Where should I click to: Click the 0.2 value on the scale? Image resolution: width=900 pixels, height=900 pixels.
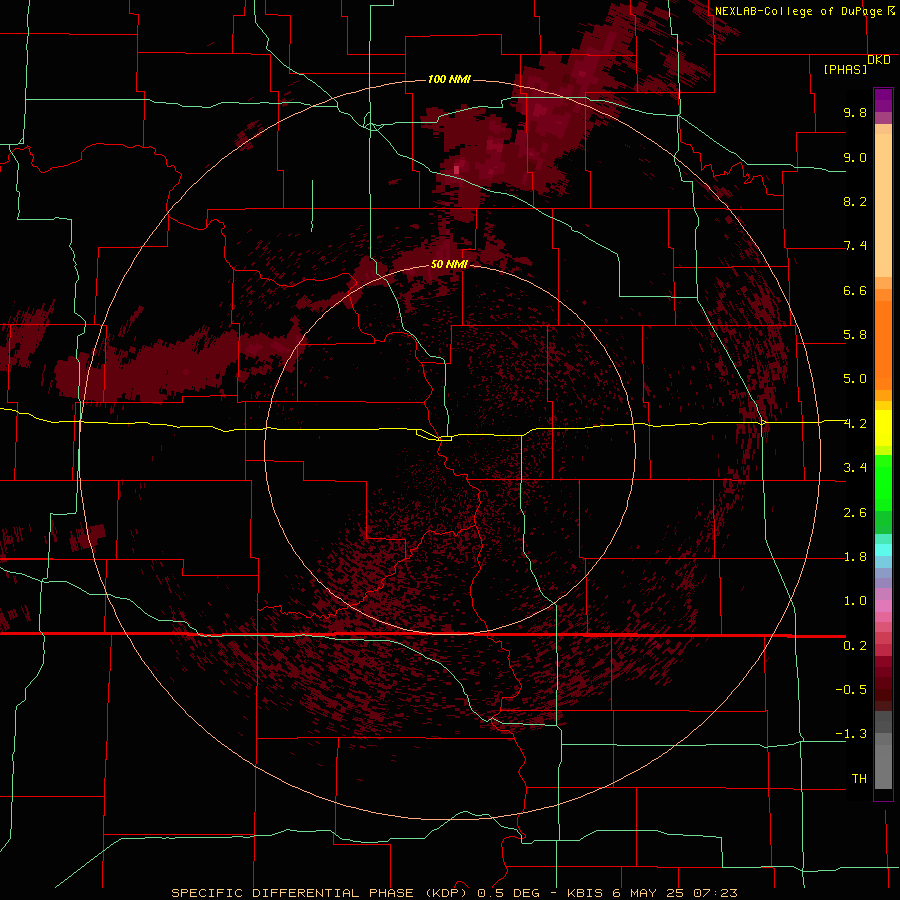coord(855,646)
